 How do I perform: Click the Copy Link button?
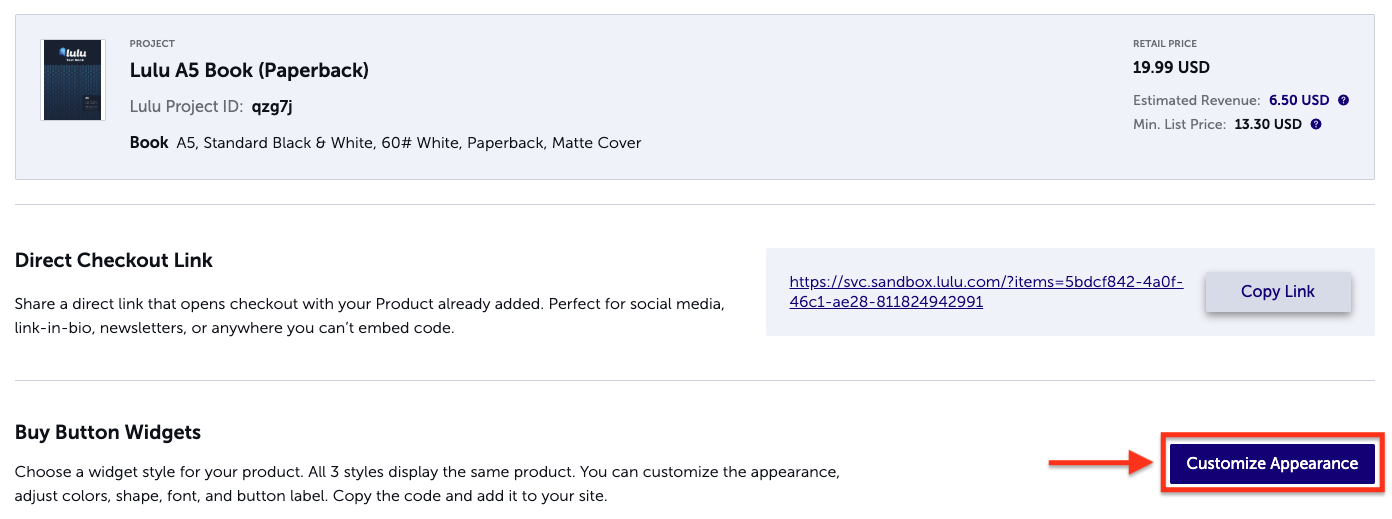click(x=1278, y=291)
